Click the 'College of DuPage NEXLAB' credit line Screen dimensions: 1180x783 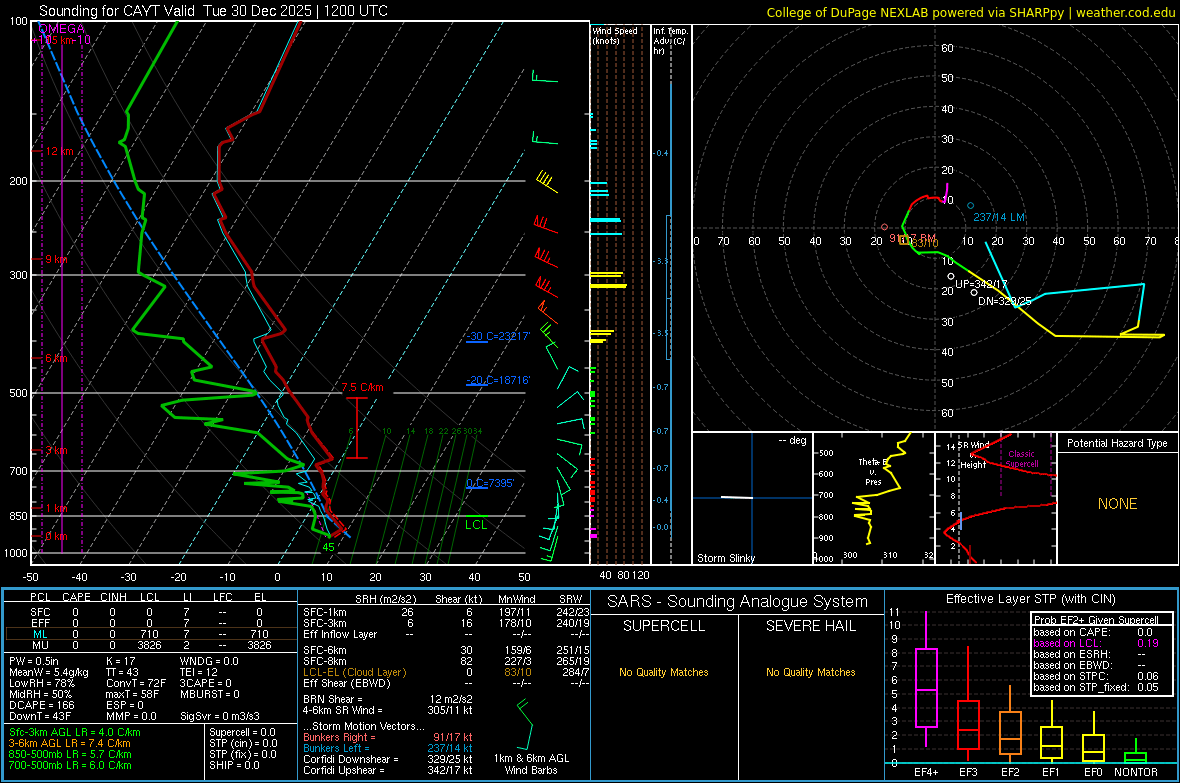click(x=971, y=12)
